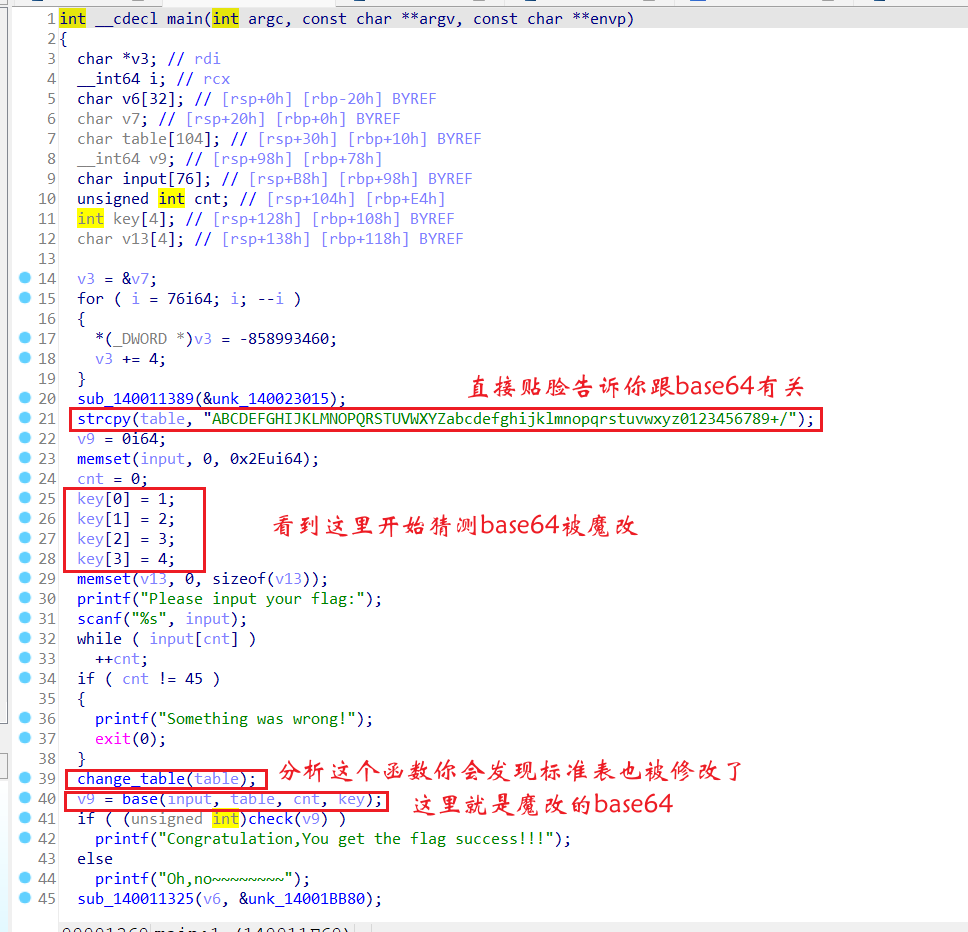This screenshot has width=968, height=932.
Task: Set breakpoint at key[3] line 28
Action: coord(25,557)
